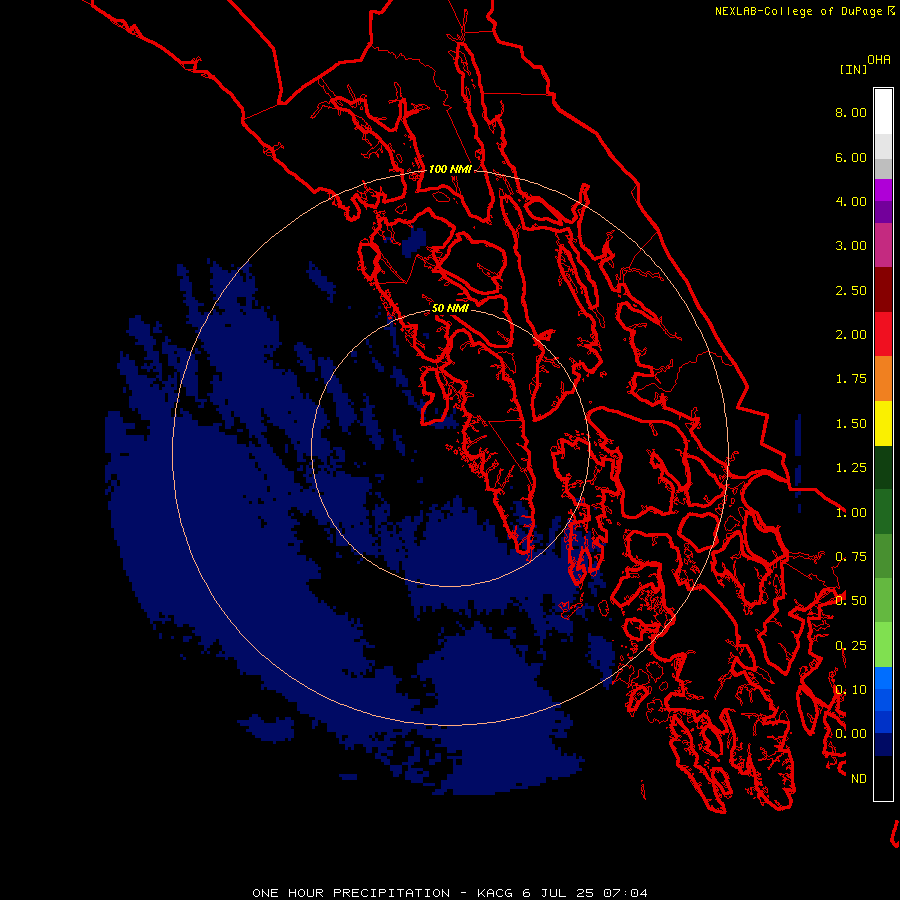Click the light green swatch beside 0.25

pyautogui.click(x=883, y=645)
